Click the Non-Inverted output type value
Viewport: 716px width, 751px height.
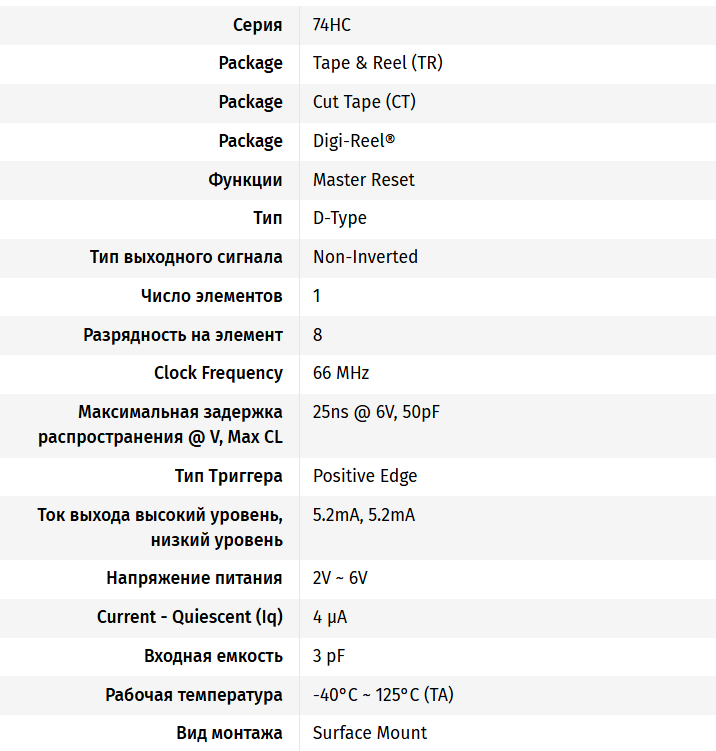365,257
